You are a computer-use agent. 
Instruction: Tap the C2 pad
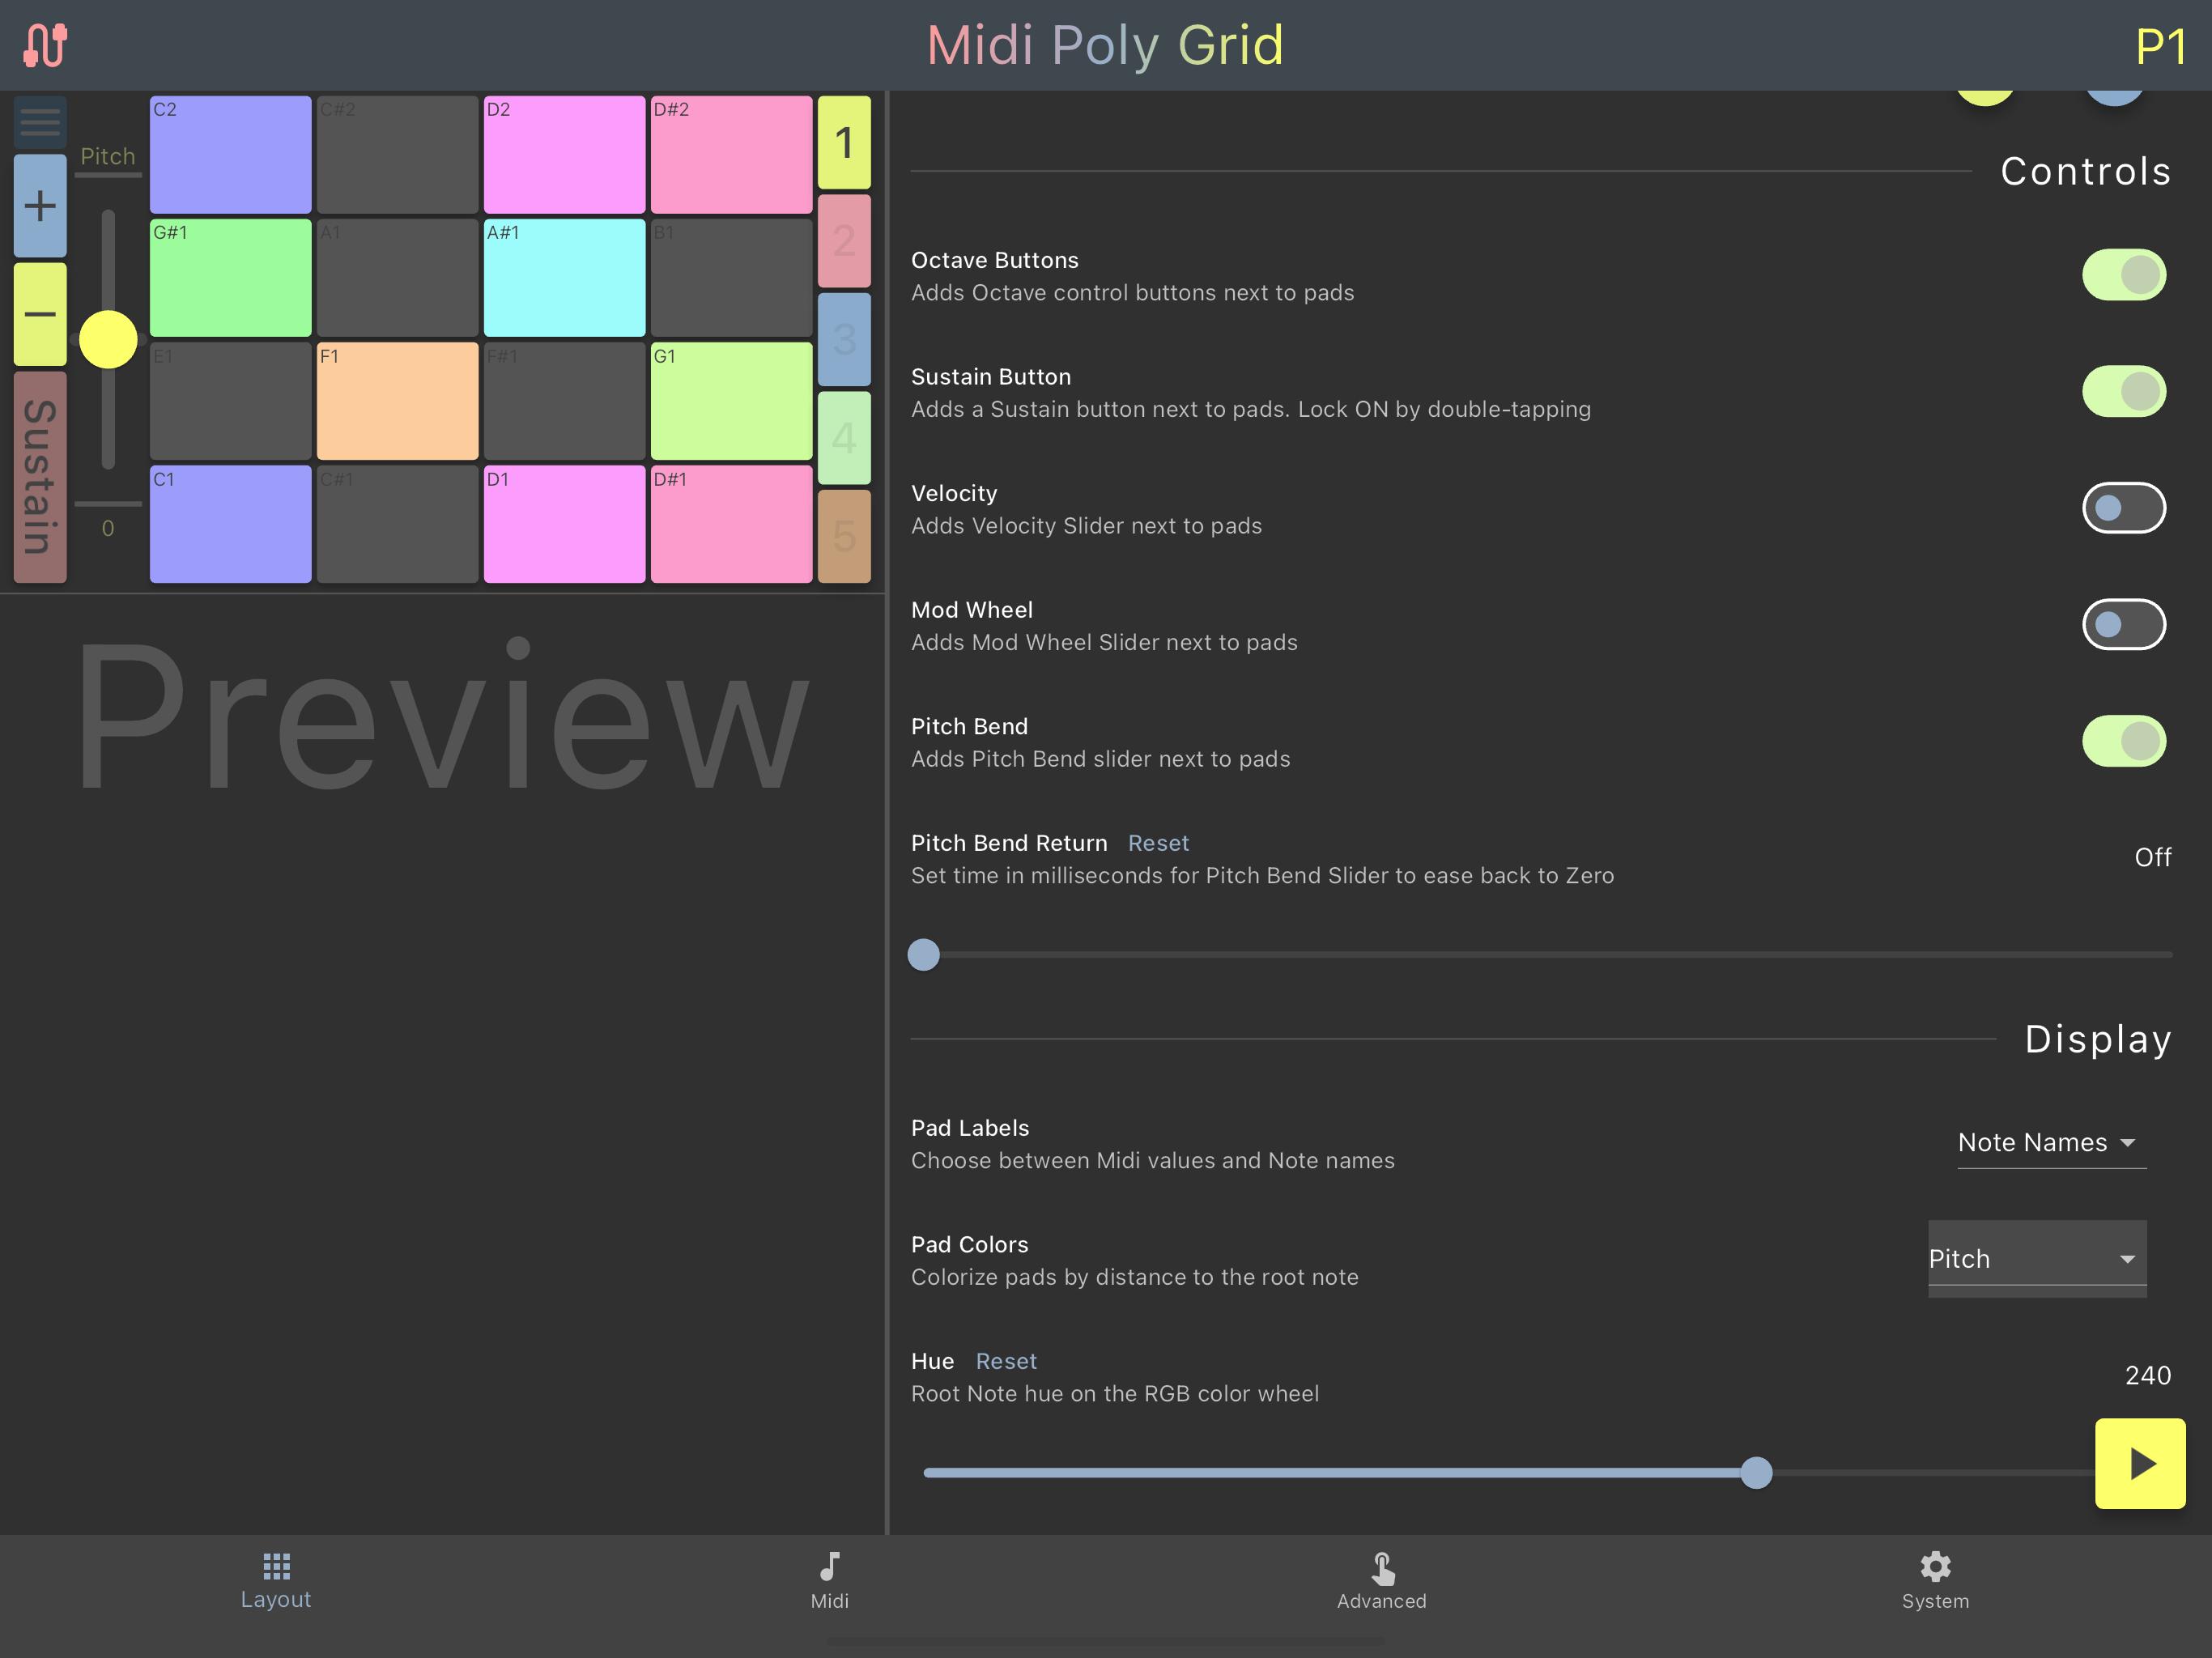pos(231,155)
